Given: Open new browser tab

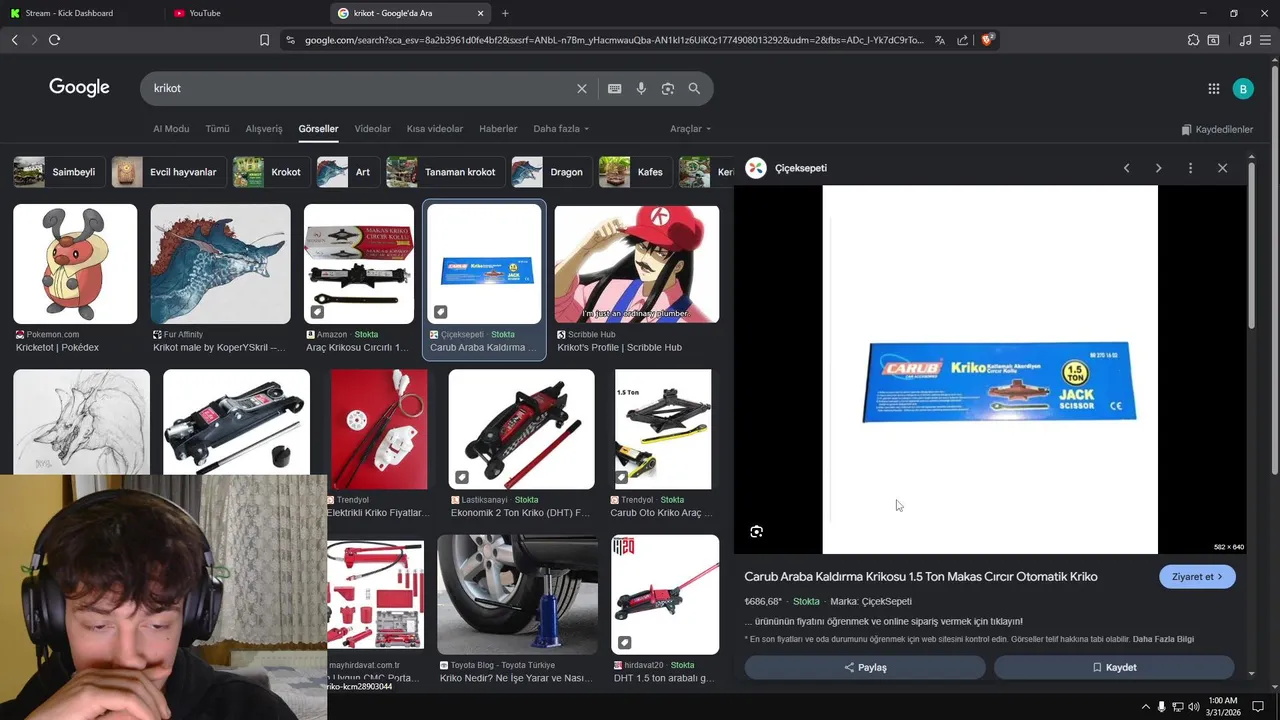Looking at the screenshot, I should tap(505, 13).
